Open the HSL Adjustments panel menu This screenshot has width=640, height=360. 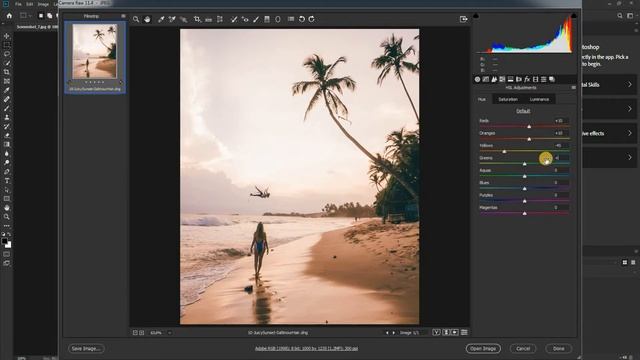(x=573, y=87)
